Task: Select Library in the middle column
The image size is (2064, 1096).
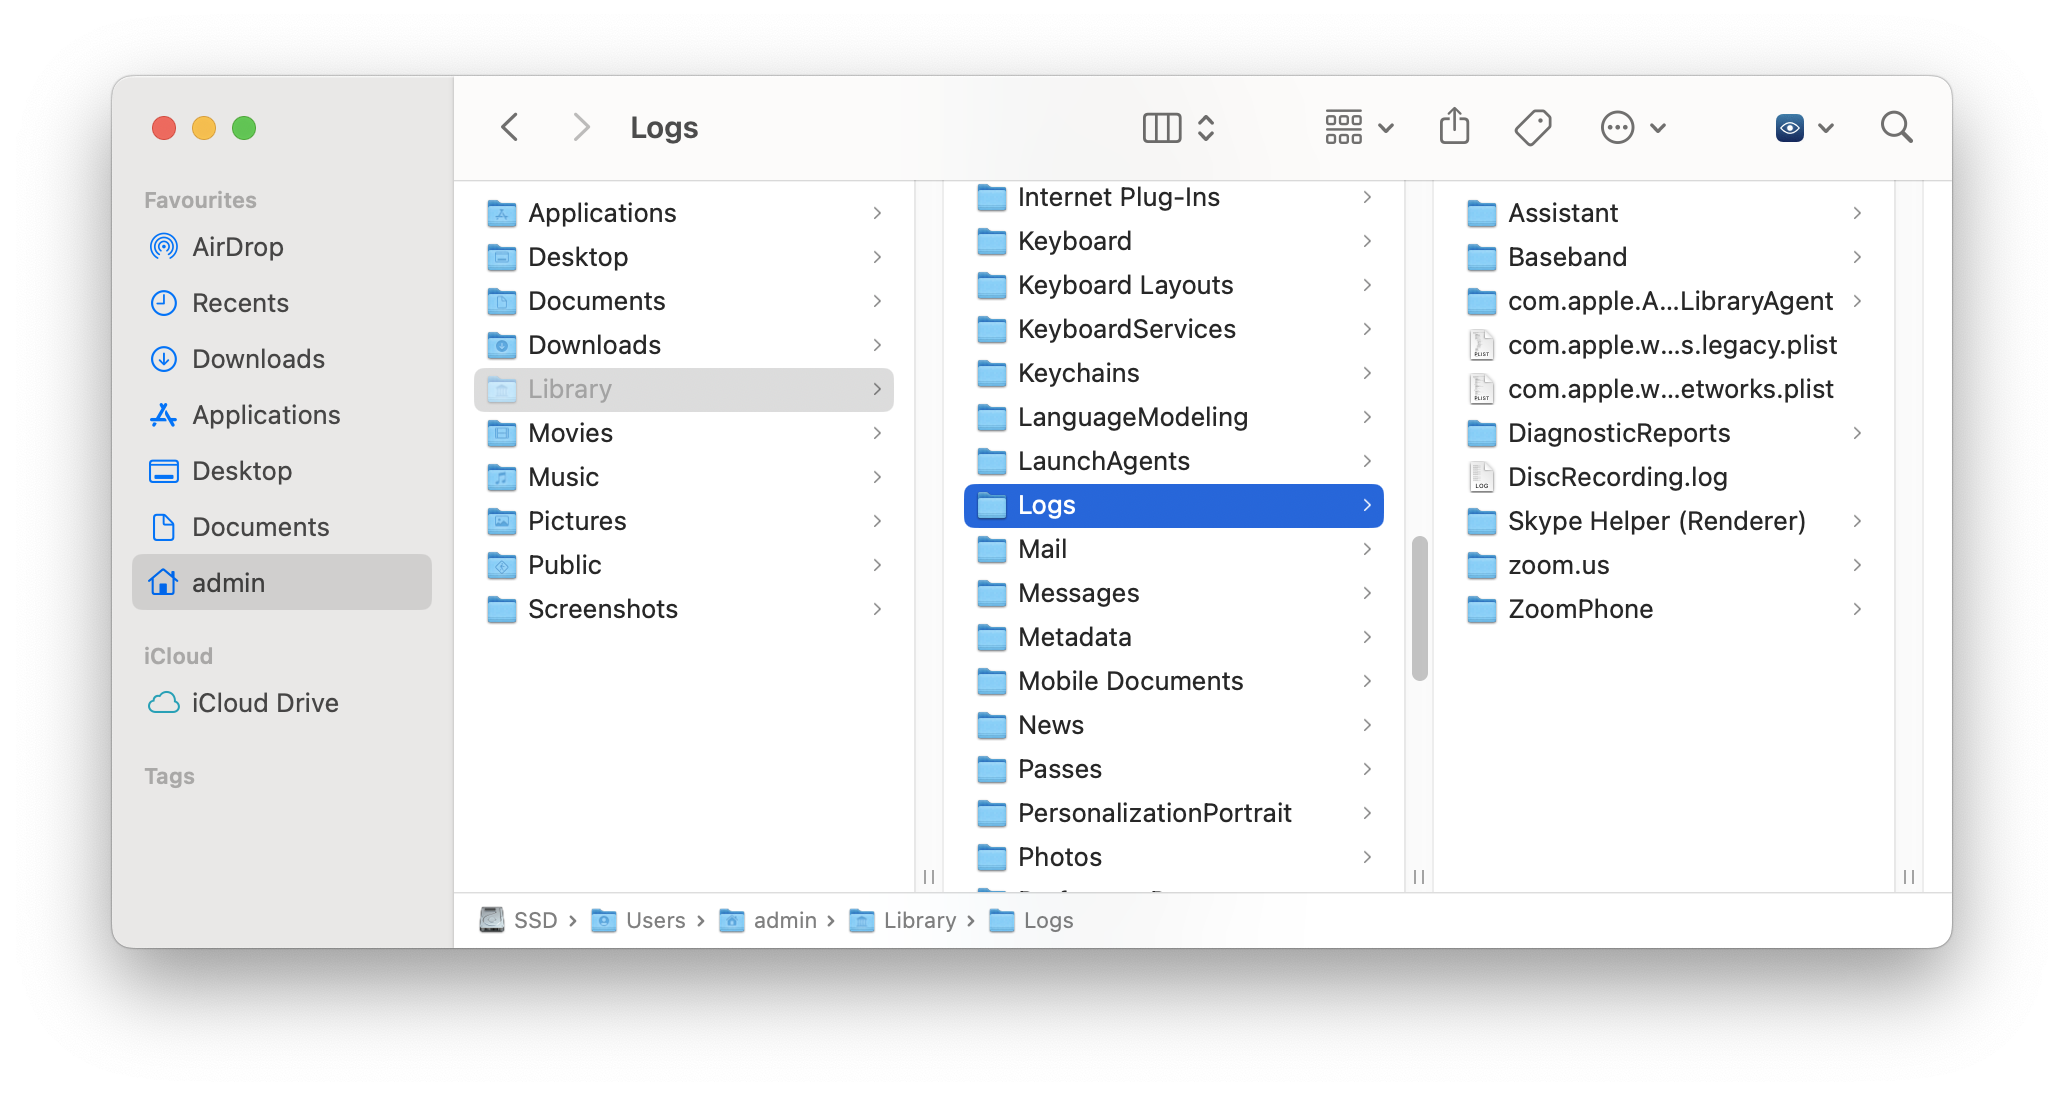Action: [683, 389]
